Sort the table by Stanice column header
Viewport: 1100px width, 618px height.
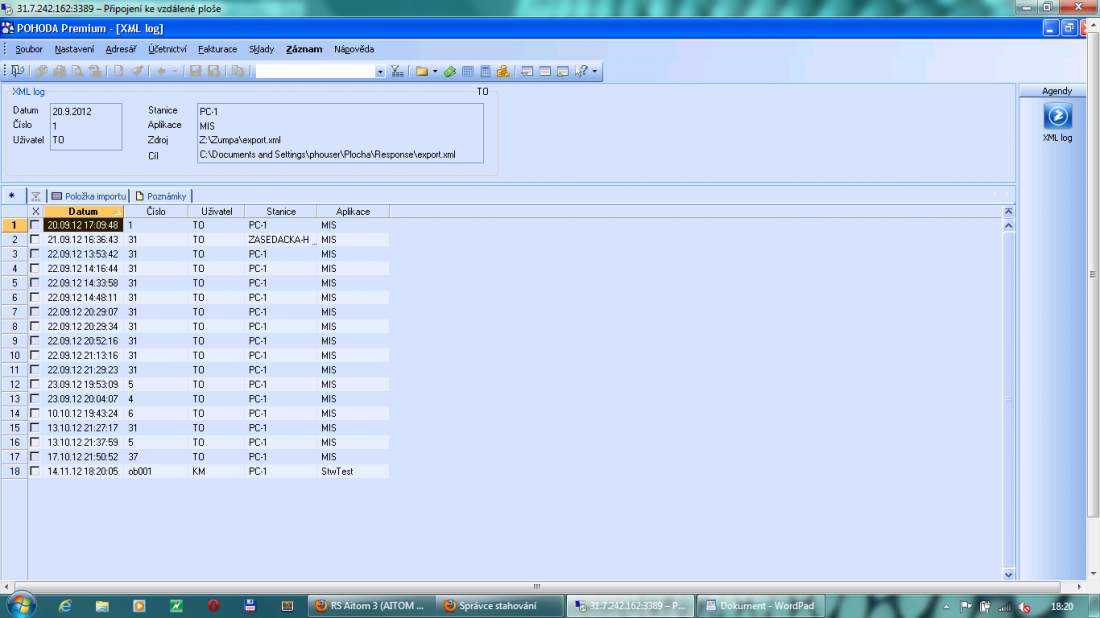click(x=281, y=211)
